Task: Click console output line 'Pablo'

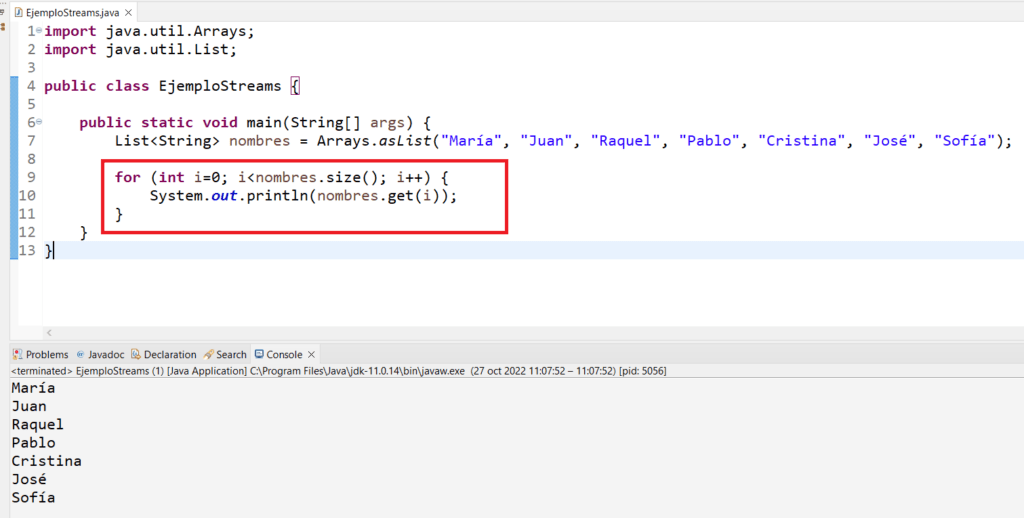Action: click(33, 443)
